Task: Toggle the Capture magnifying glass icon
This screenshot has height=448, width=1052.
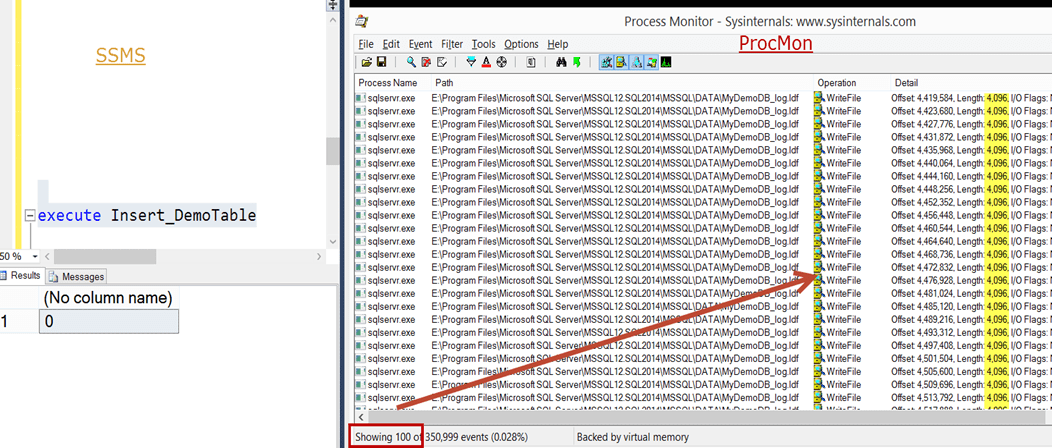Action: tap(411, 62)
